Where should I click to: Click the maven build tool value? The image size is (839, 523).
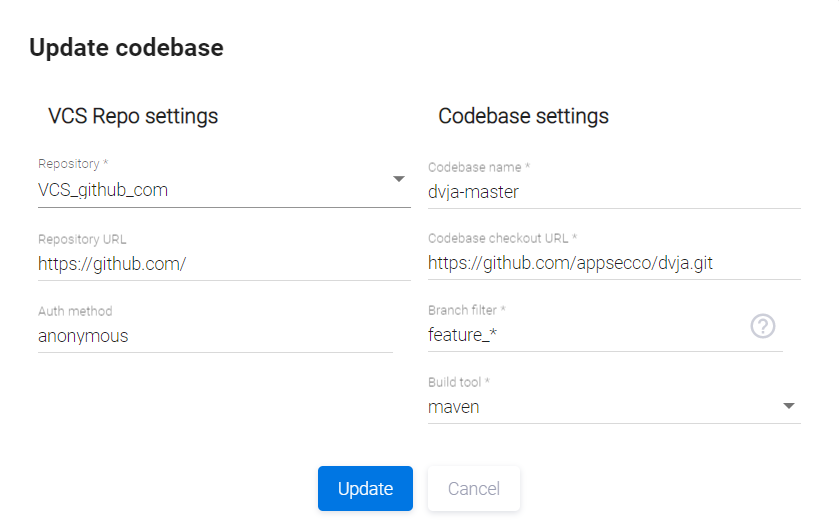pos(454,407)
